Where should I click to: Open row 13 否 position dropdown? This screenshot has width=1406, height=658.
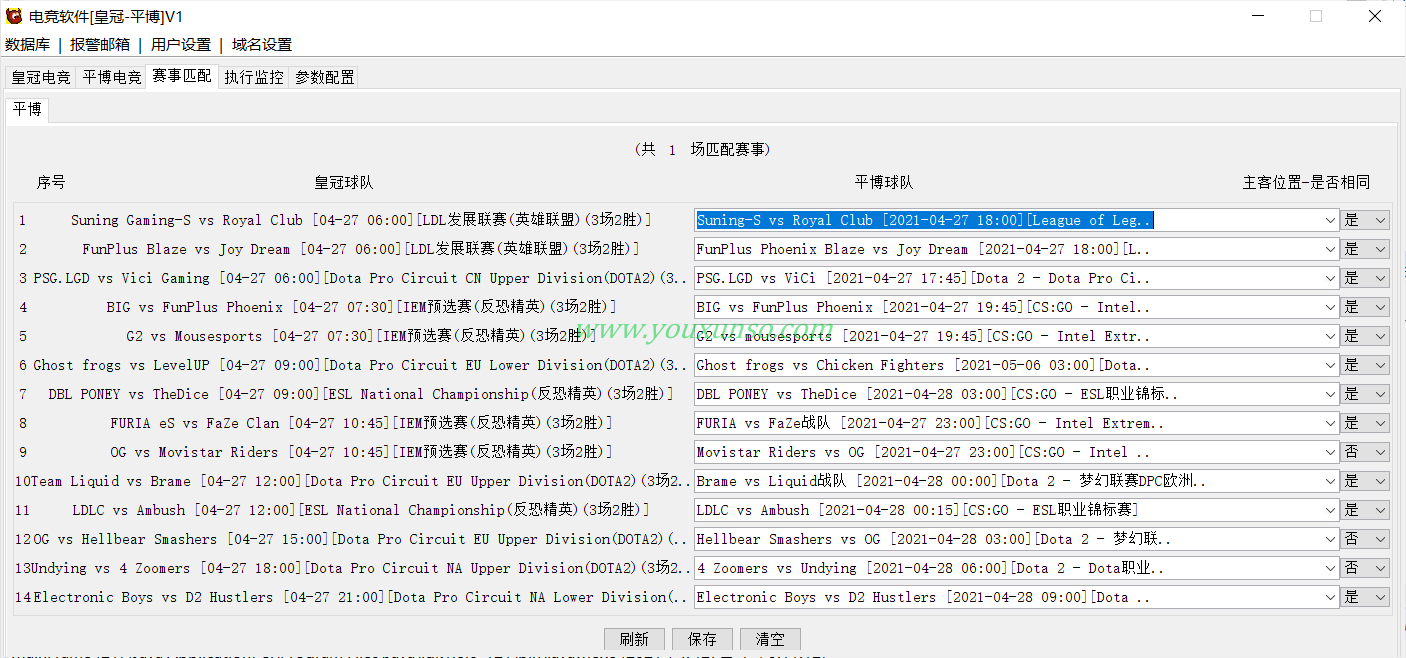pyautogui.click(x=1365, y=568)
